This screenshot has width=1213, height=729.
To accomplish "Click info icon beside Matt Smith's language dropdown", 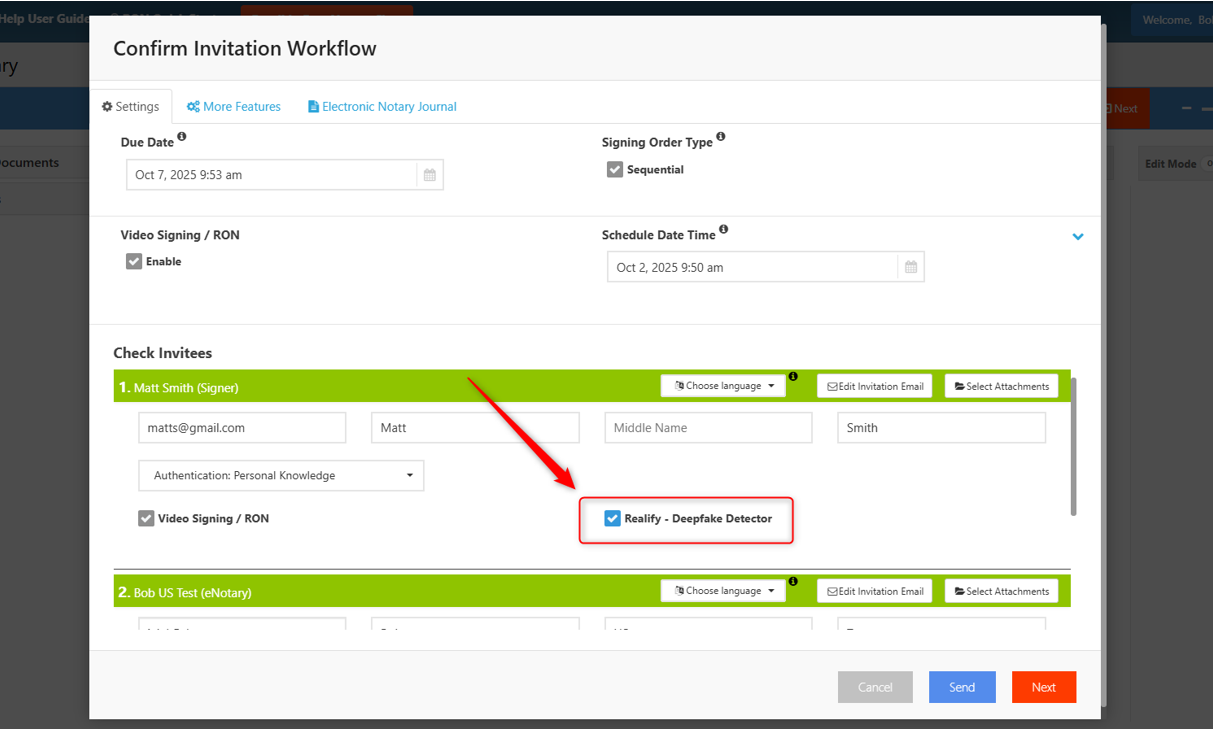I will pyautogui.click(x=793, y=377).
